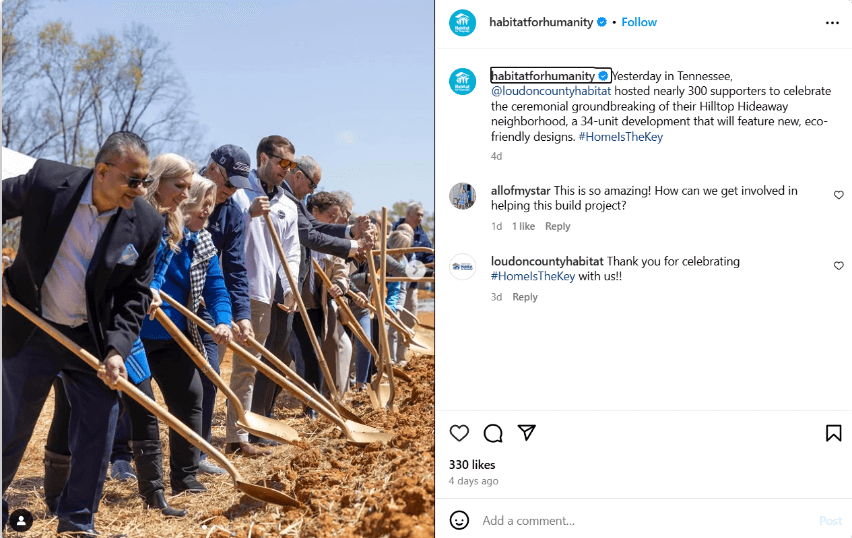Image resolution: width=852 pixels, height=538 pixels.
Task: Save post with the bookmark icon
Action: 834,433
